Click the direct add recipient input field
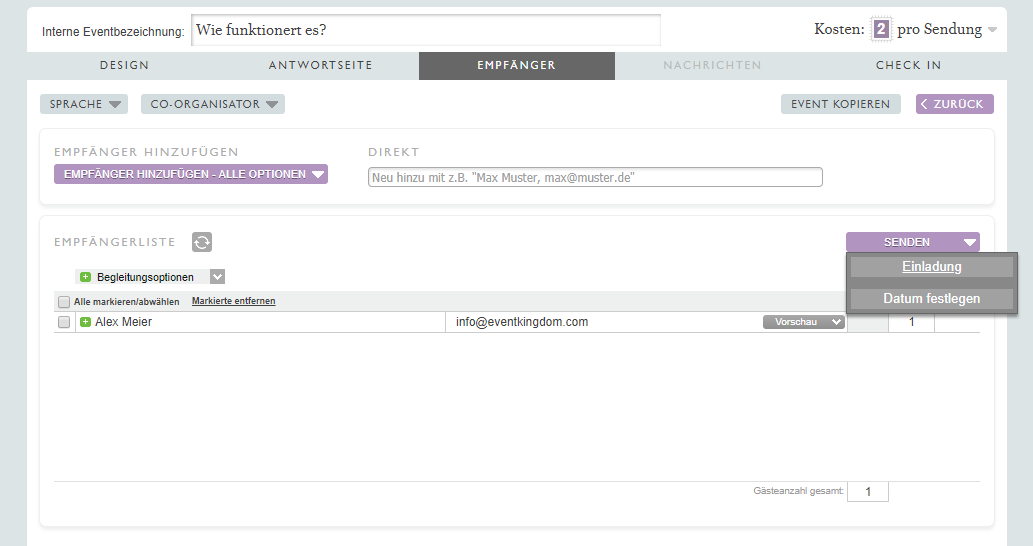 [595, 177]
